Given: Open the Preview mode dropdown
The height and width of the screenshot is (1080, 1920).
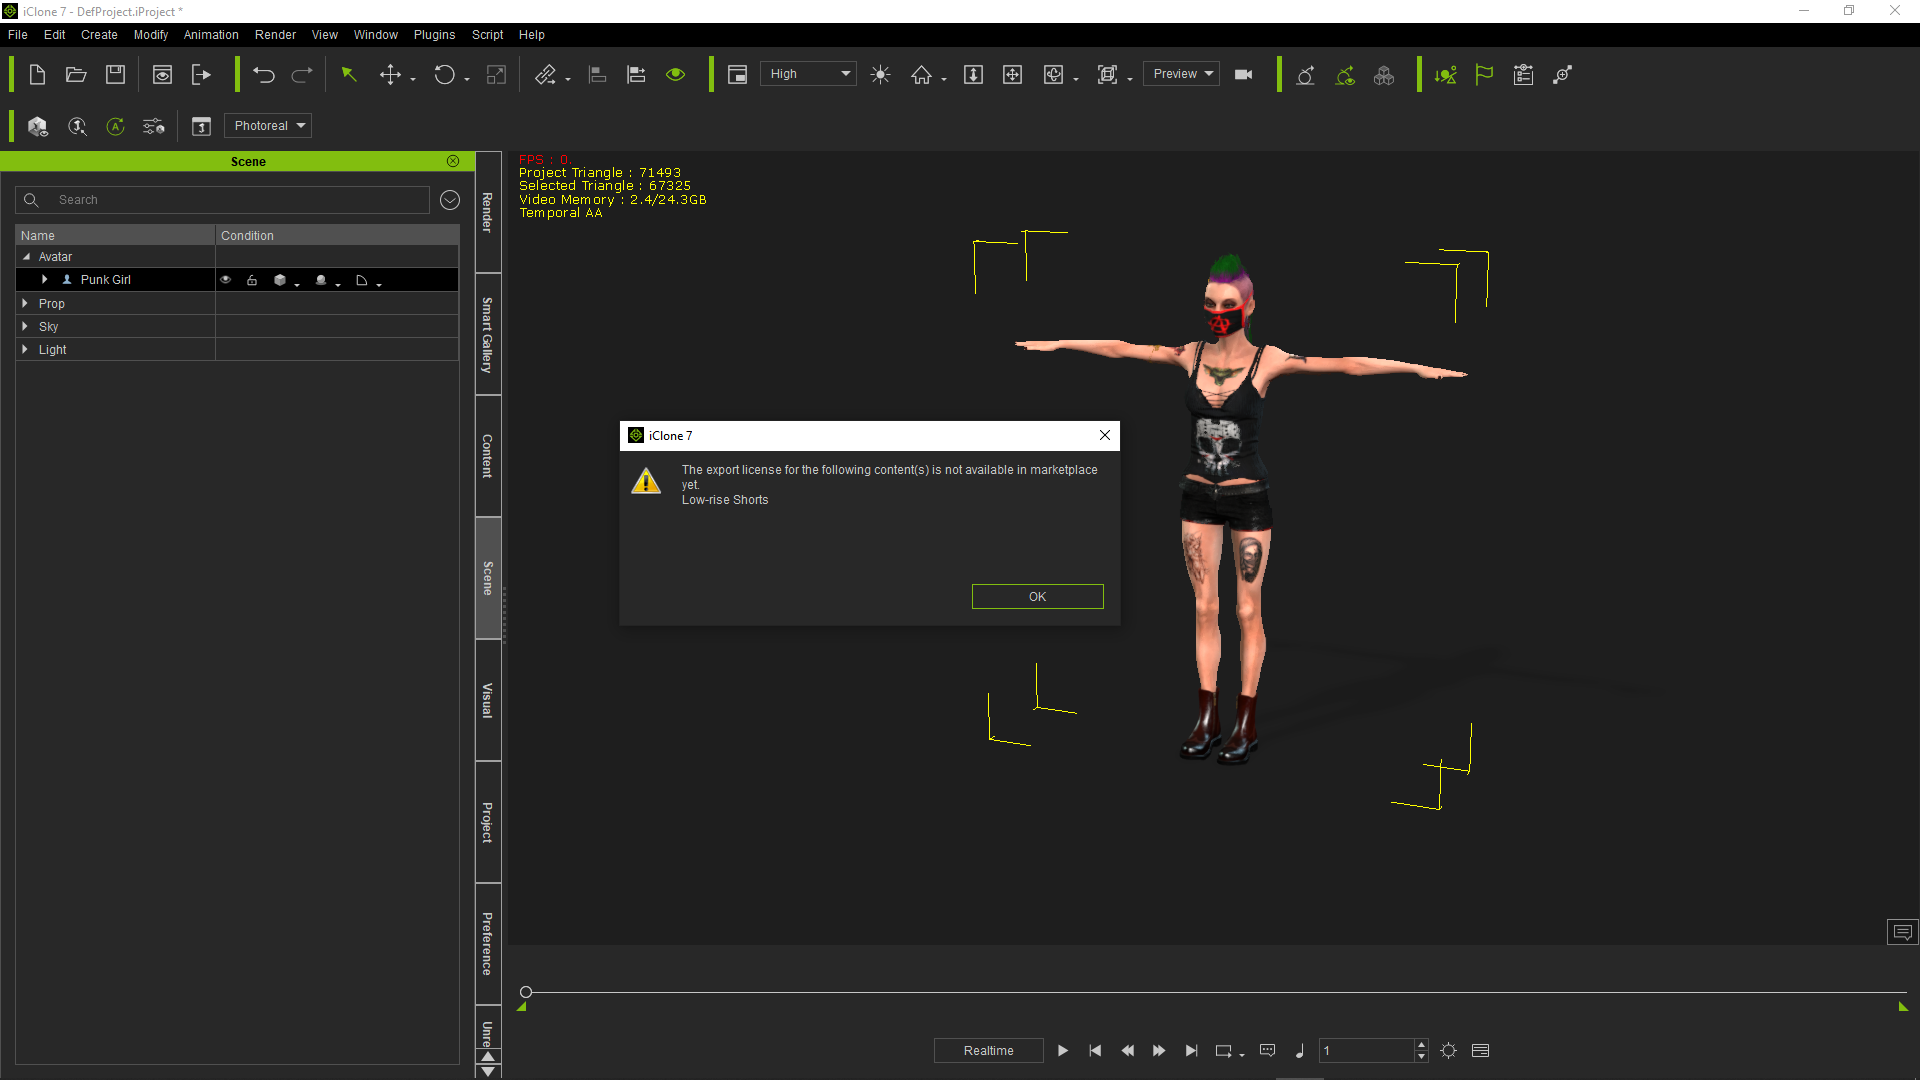Looking at the screenshot, I should point(1181,74).
